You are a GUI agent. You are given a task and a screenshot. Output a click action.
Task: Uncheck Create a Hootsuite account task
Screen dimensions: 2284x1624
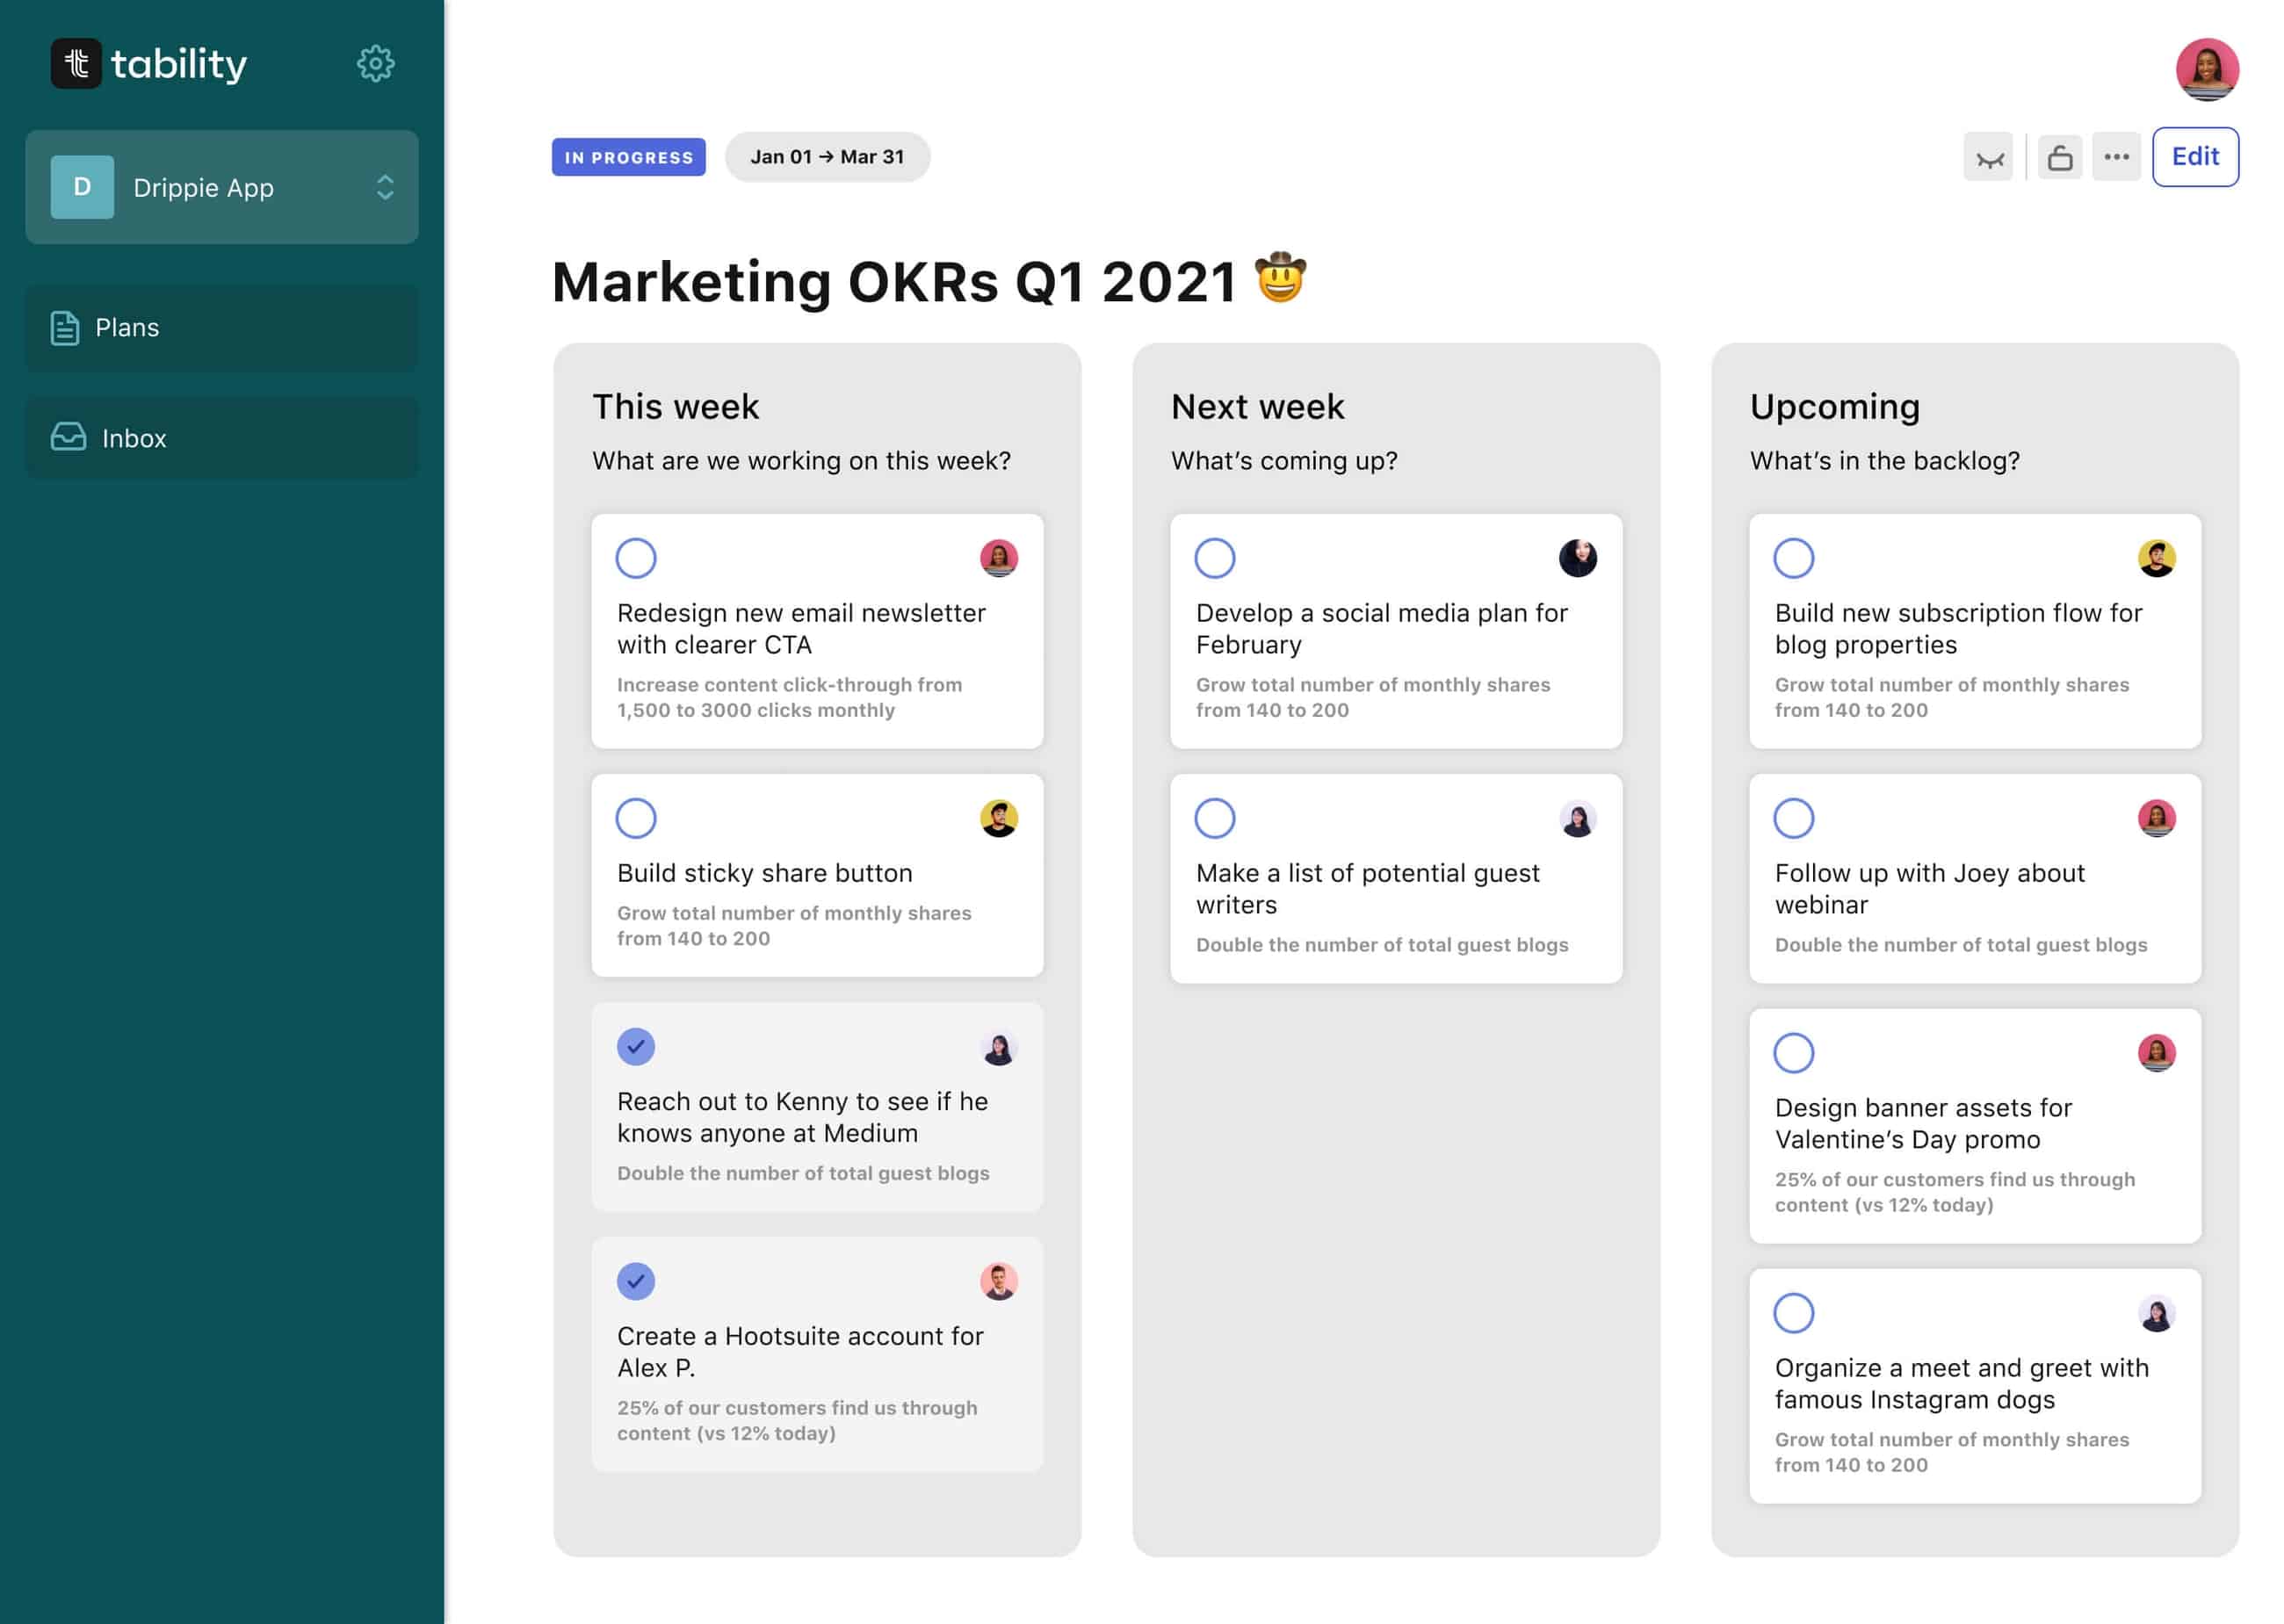coord(636,1281)
